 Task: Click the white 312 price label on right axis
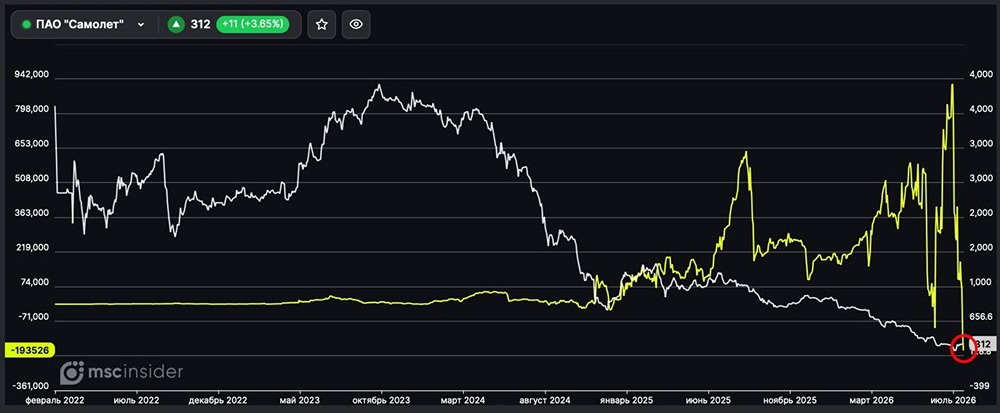click(983, 345)
